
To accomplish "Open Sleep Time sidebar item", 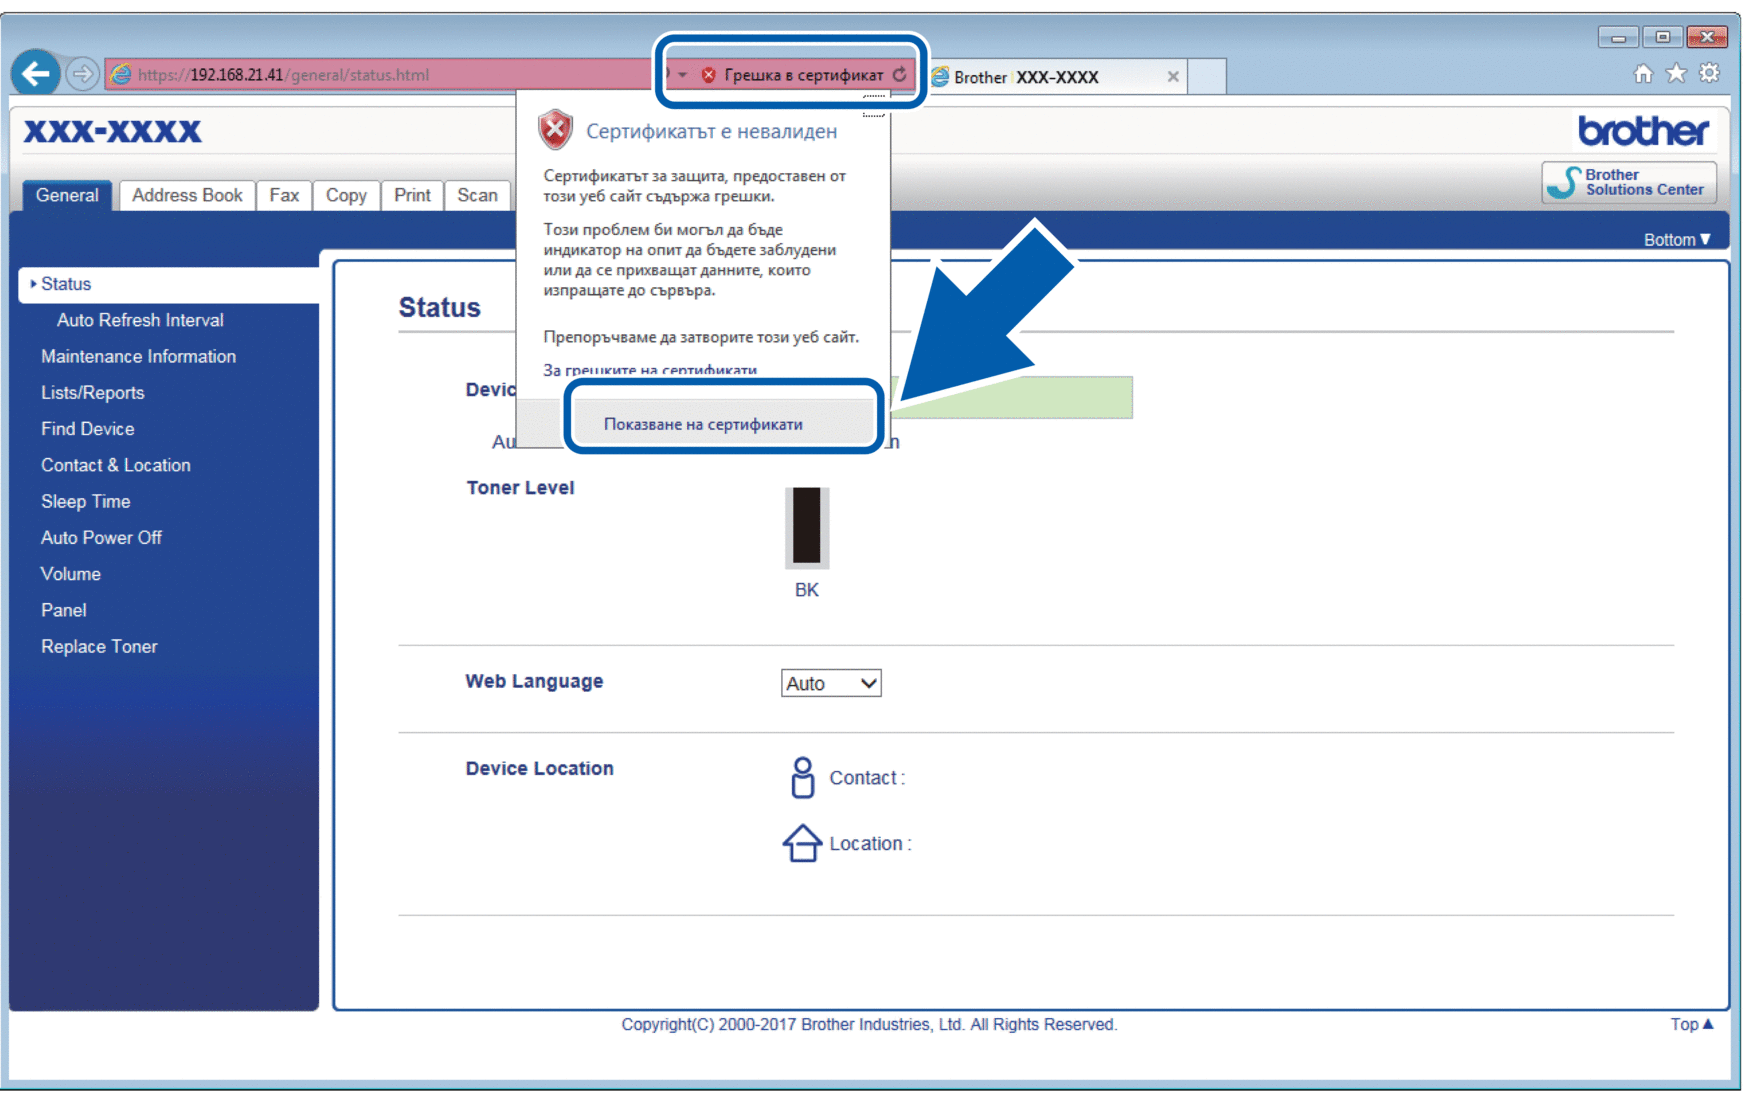I will pyautogui.click(x=85, y=501).
